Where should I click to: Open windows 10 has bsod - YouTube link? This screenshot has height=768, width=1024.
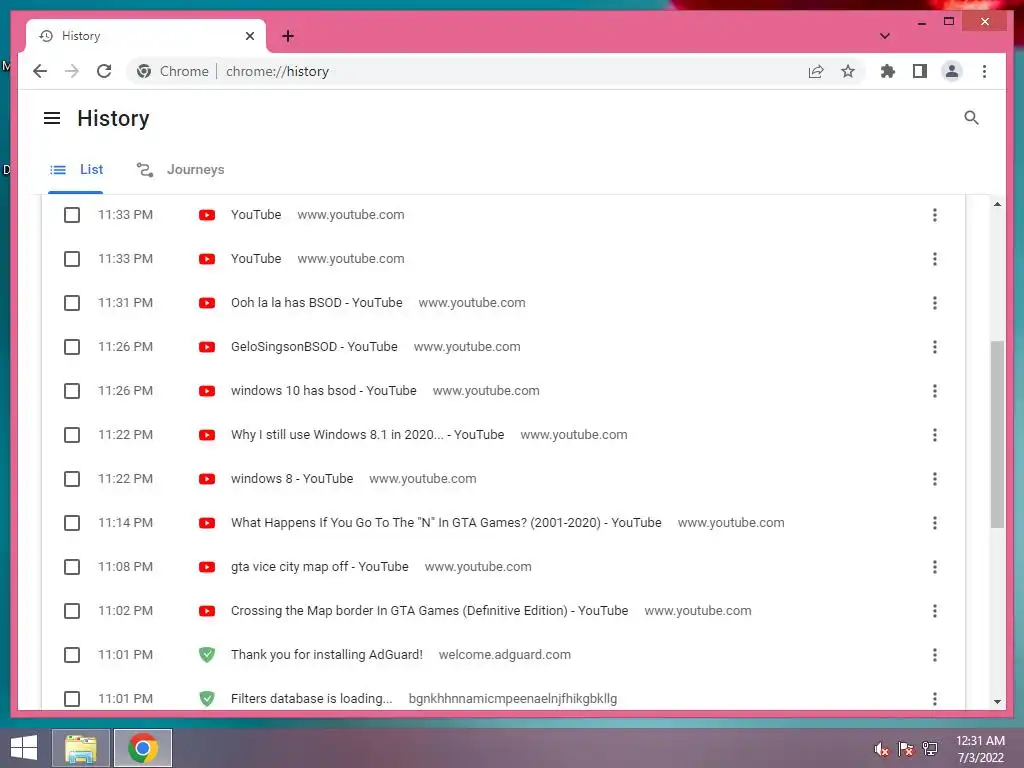point(323,391)
